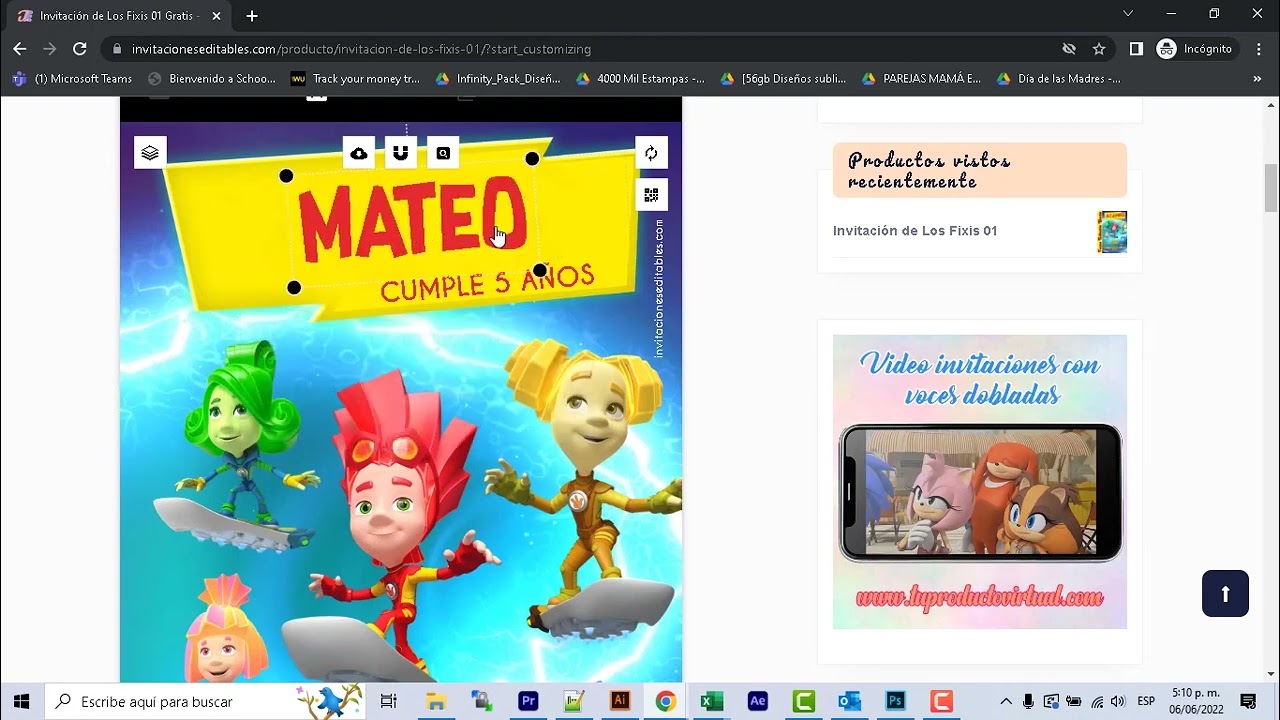Toggle the magnet snap icon
The height and width of the screenshot is (720, 1280).
(x=401, y=153)
